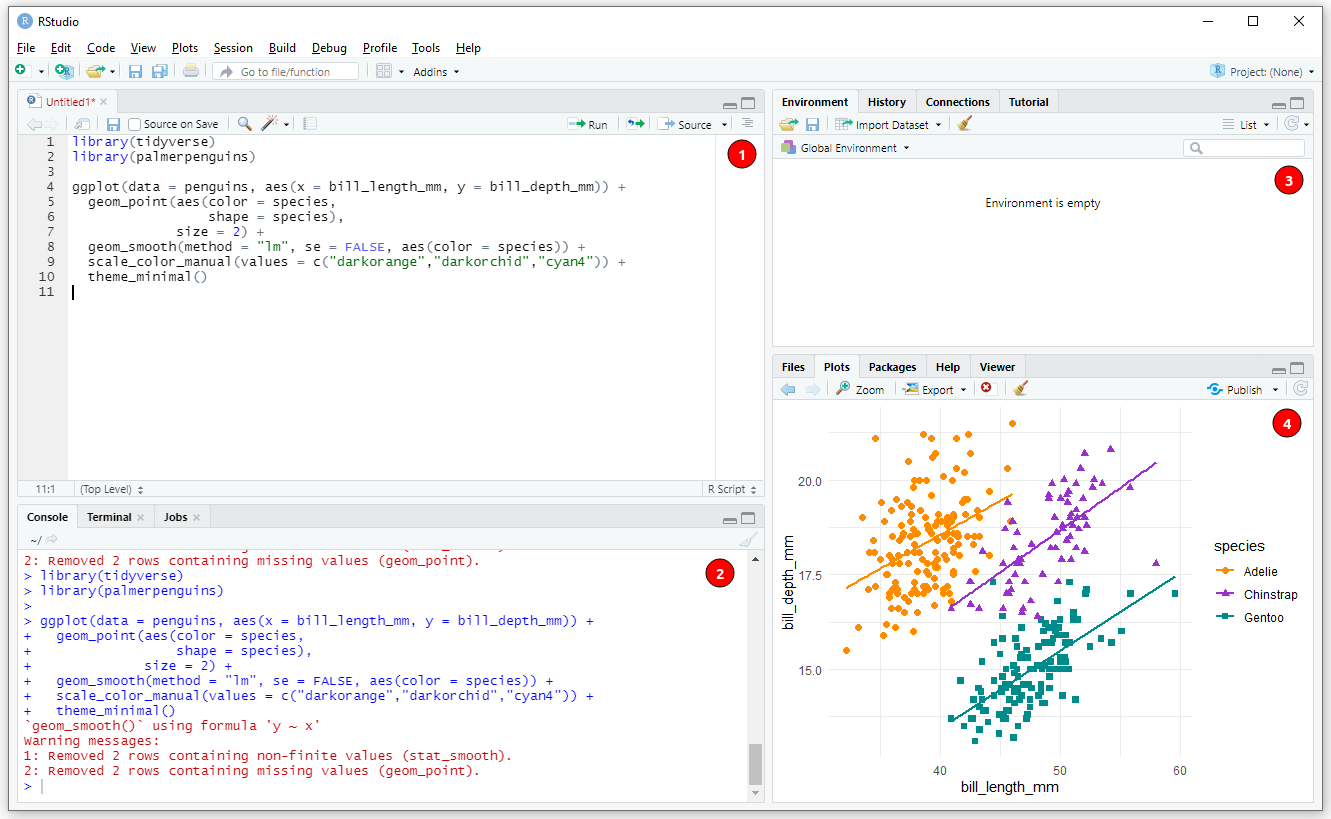Click the create project icon
The width and height of the screenshot is (1331, 819).
click(63, 71)
